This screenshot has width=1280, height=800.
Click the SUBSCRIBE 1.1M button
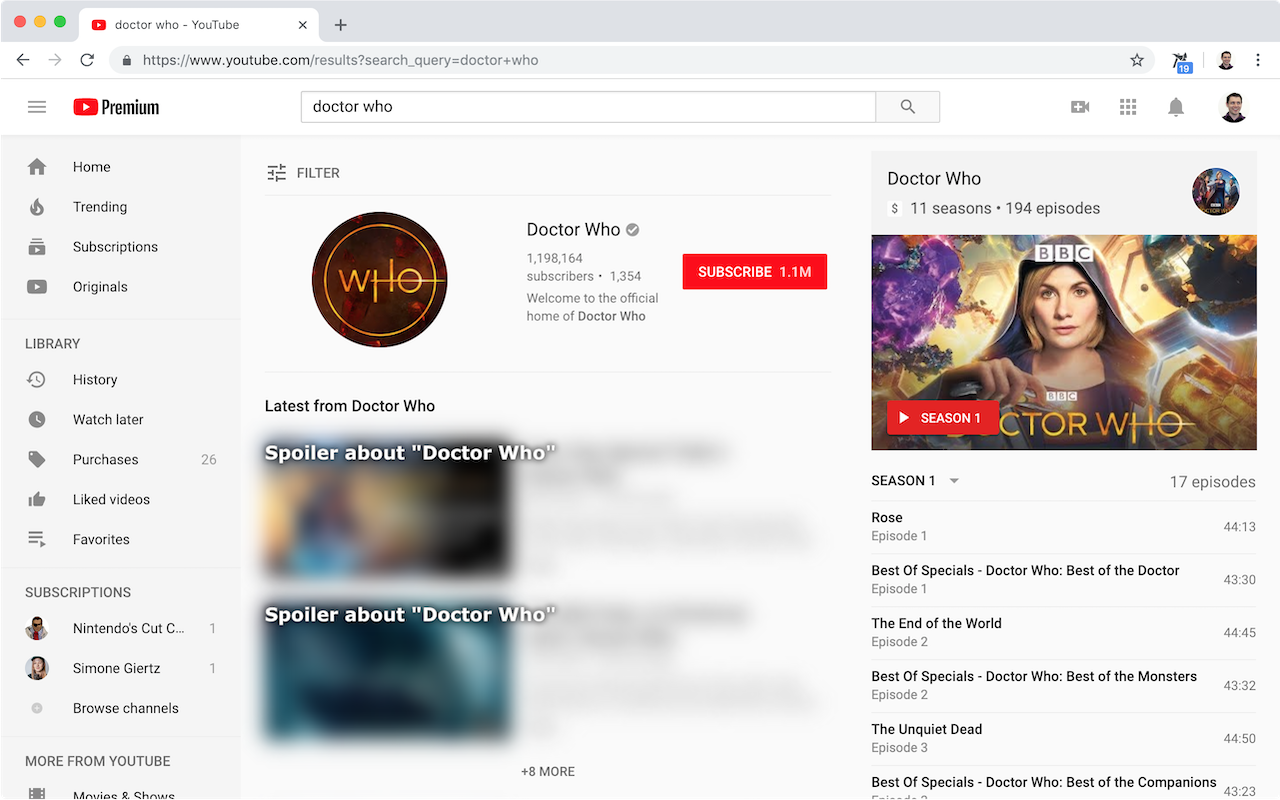pyautogui.click(x=755, y=272)
